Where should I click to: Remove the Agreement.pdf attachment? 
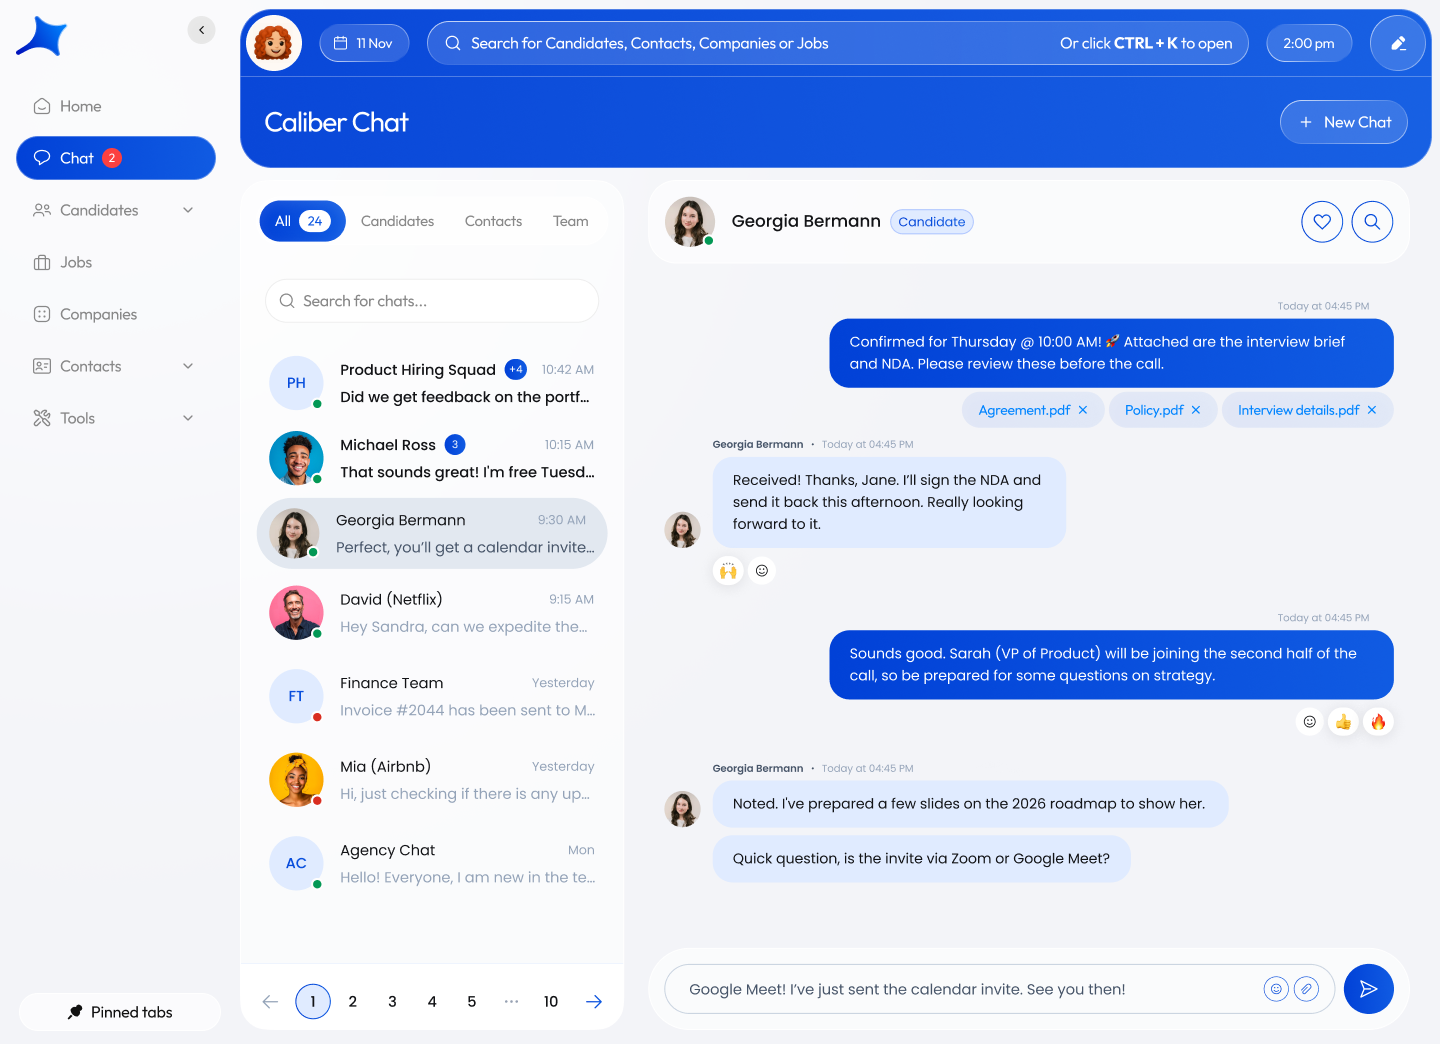point(1083,410)
